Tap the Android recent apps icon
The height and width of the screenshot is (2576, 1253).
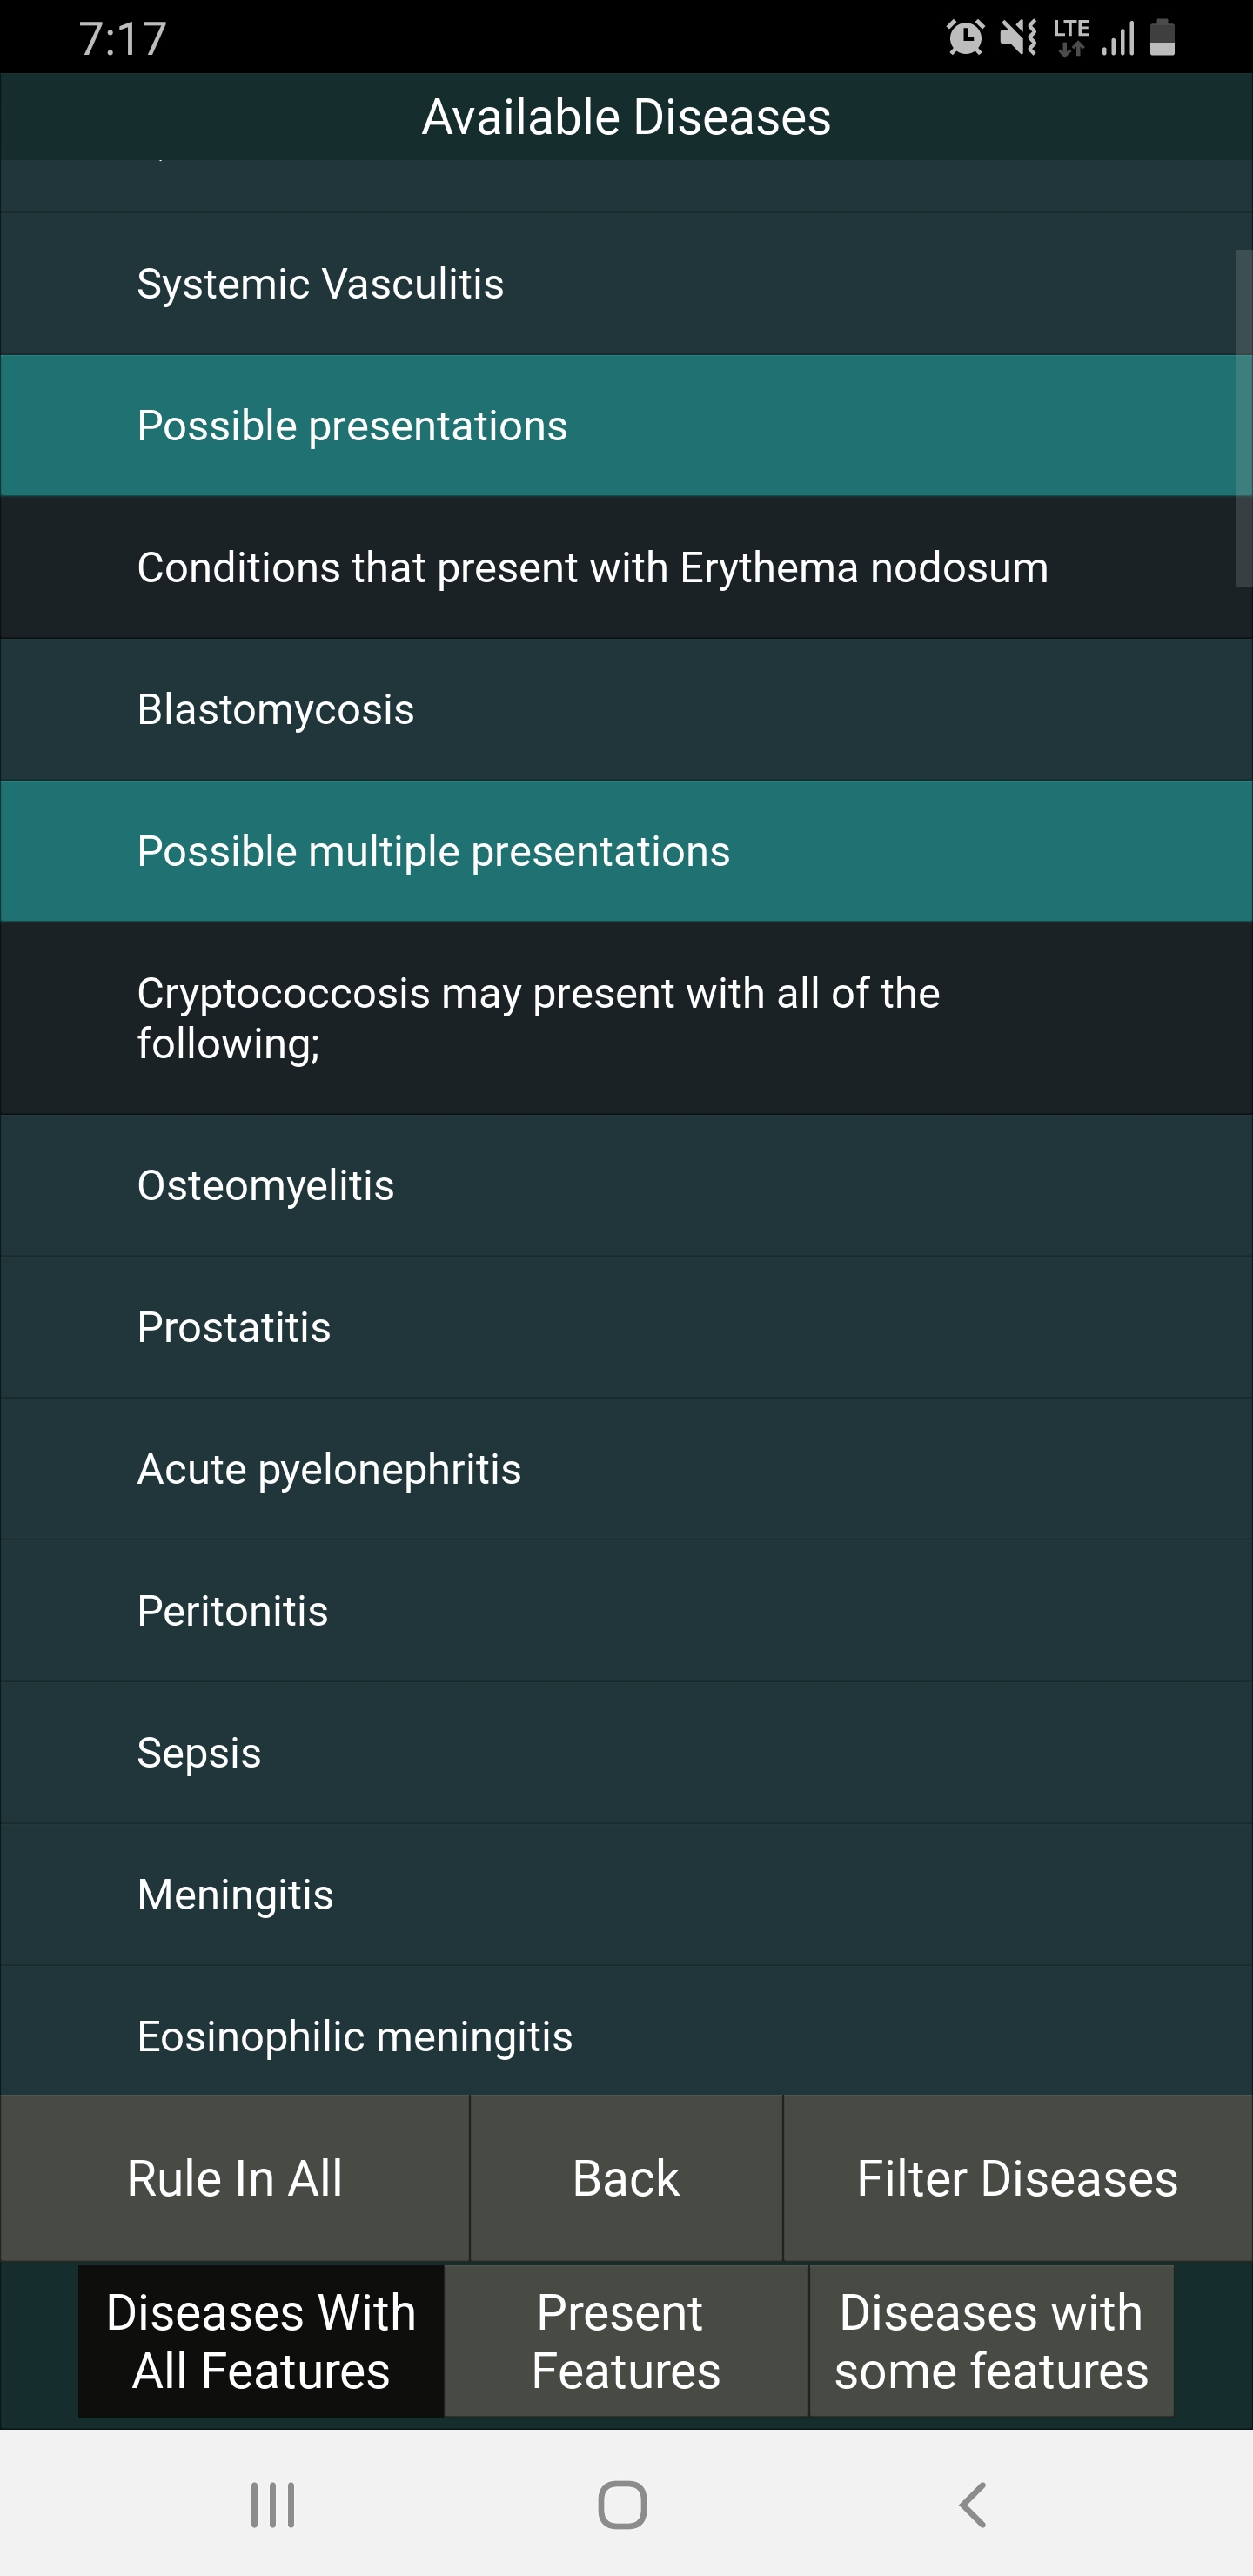[272, 2505]
